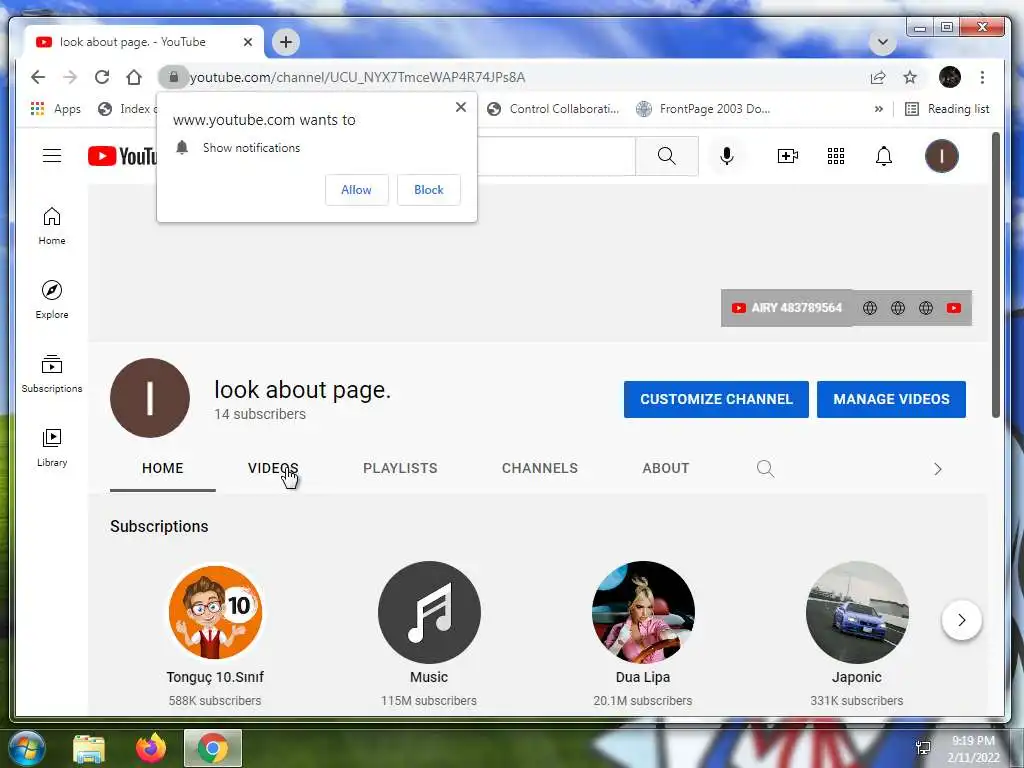1024x768 pixels.
Task: Click the first globe link in the banner
Action: pos(870,308)
